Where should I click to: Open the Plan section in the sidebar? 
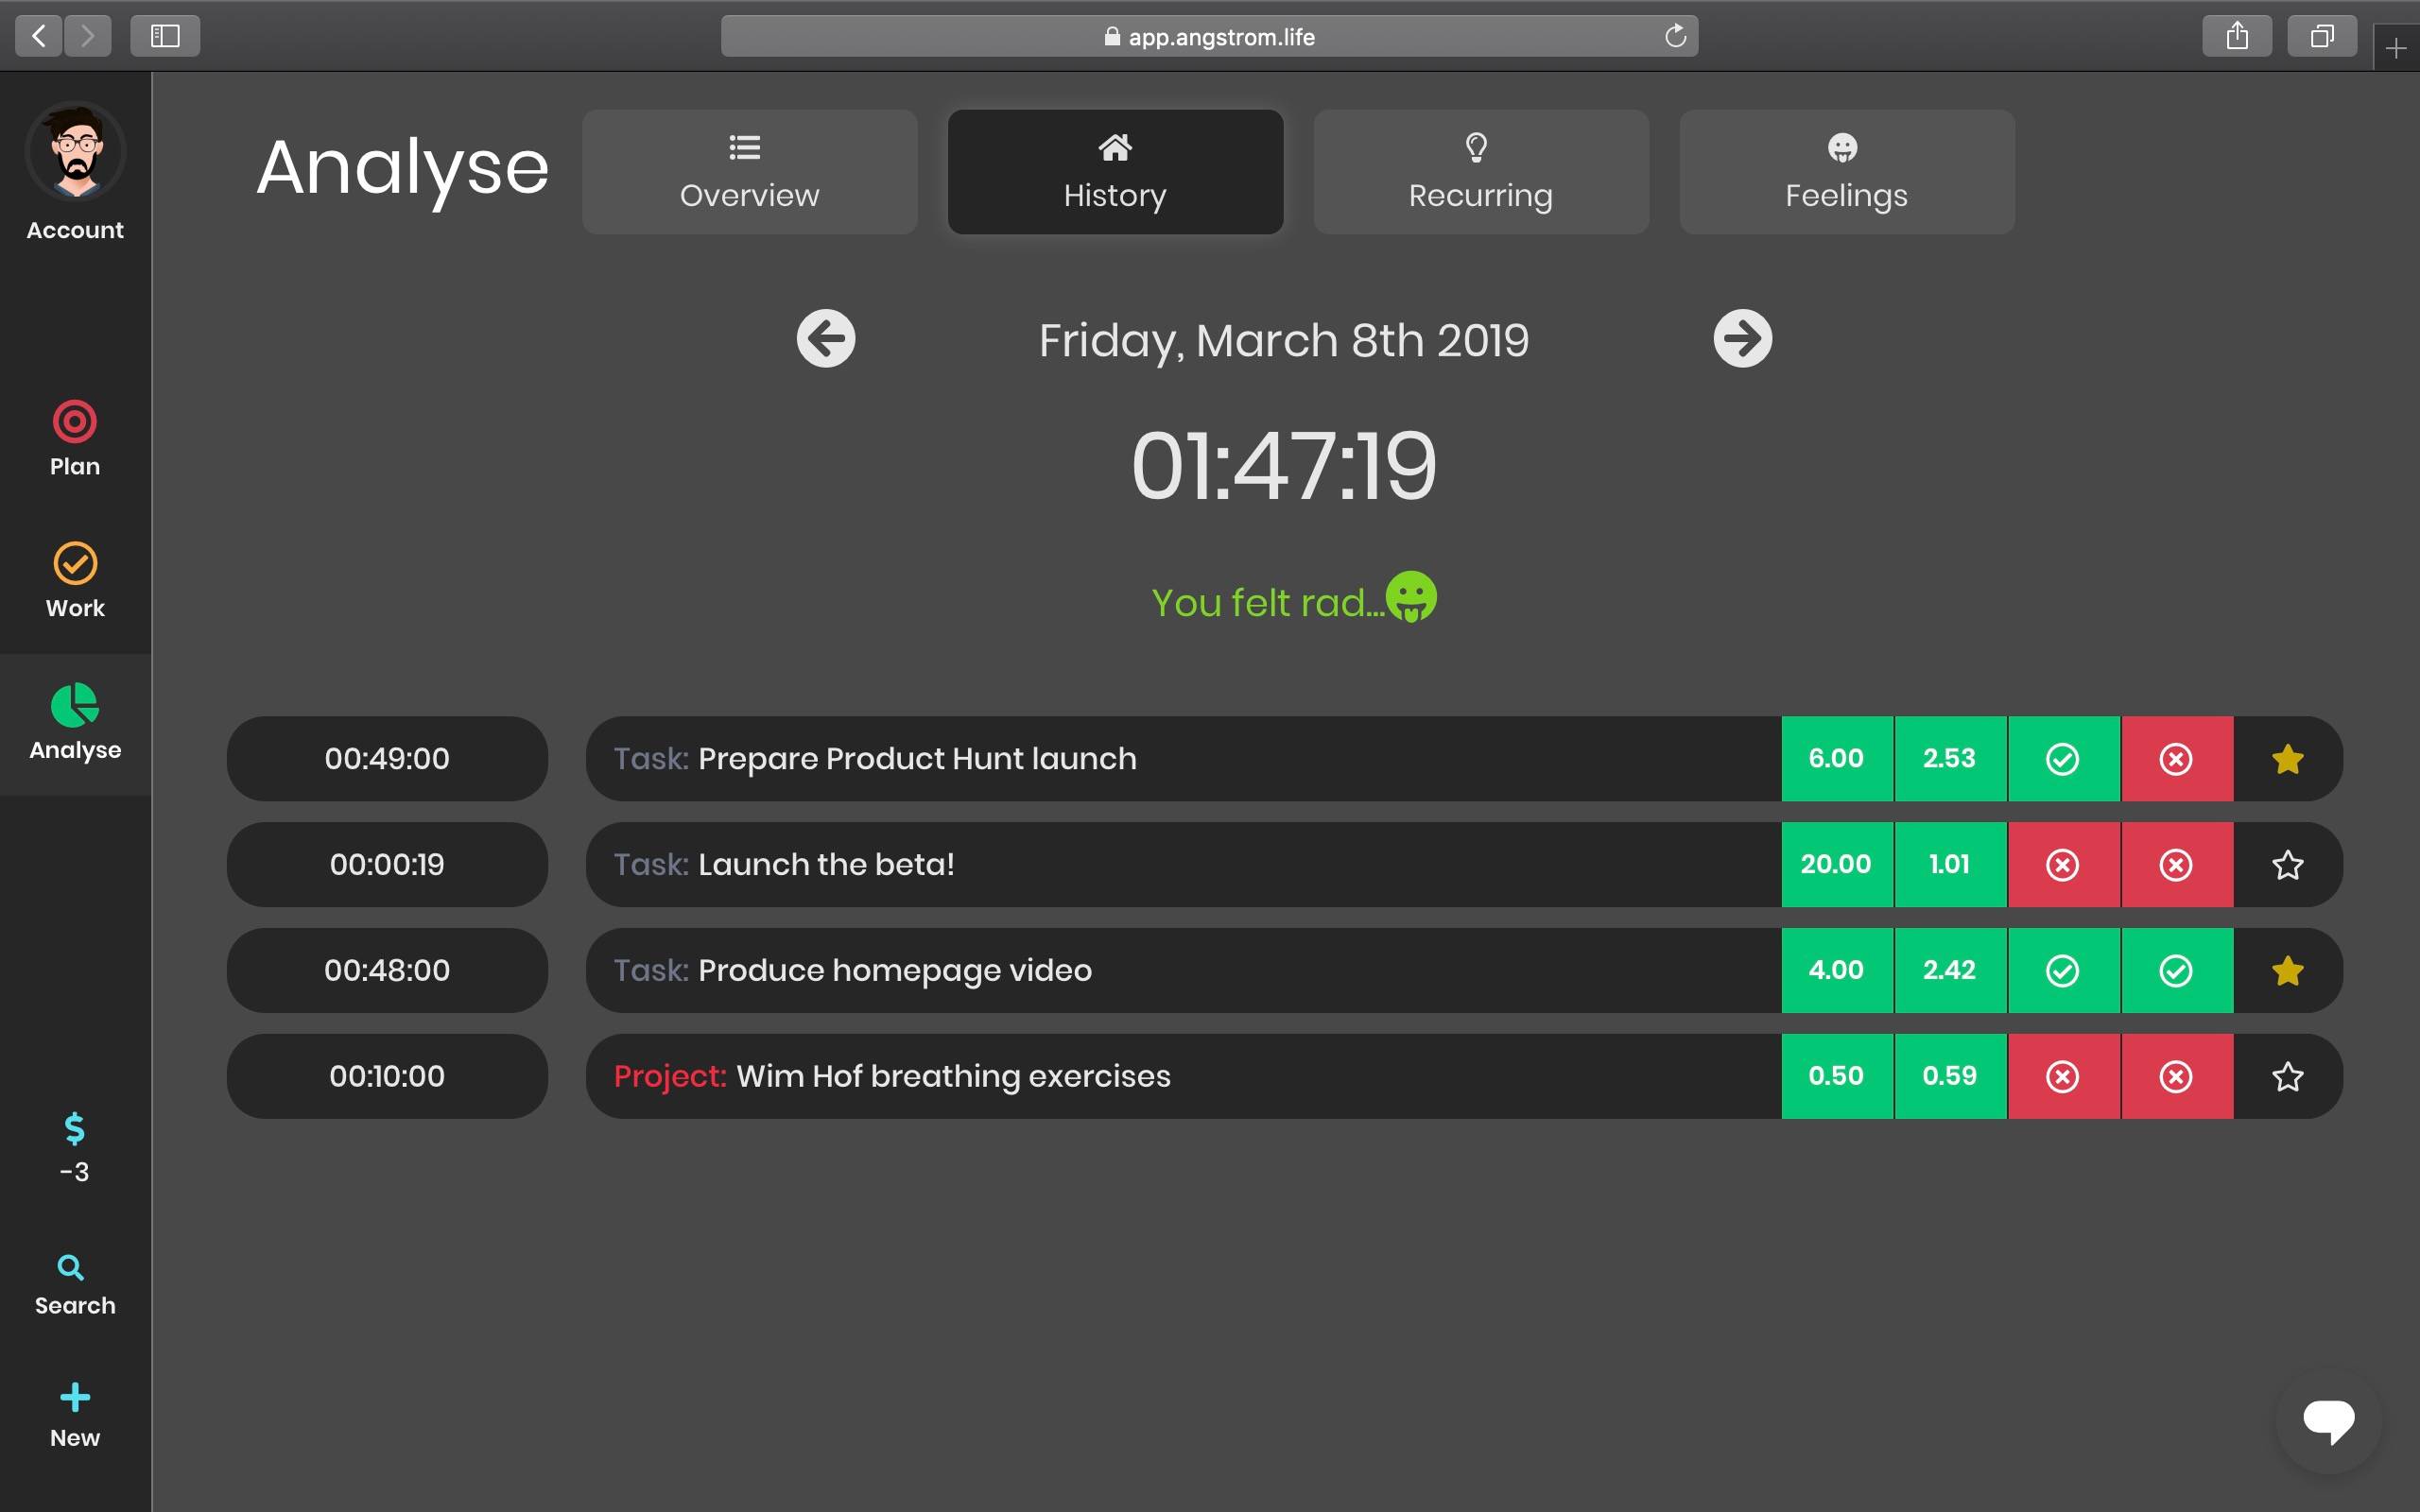74,437
